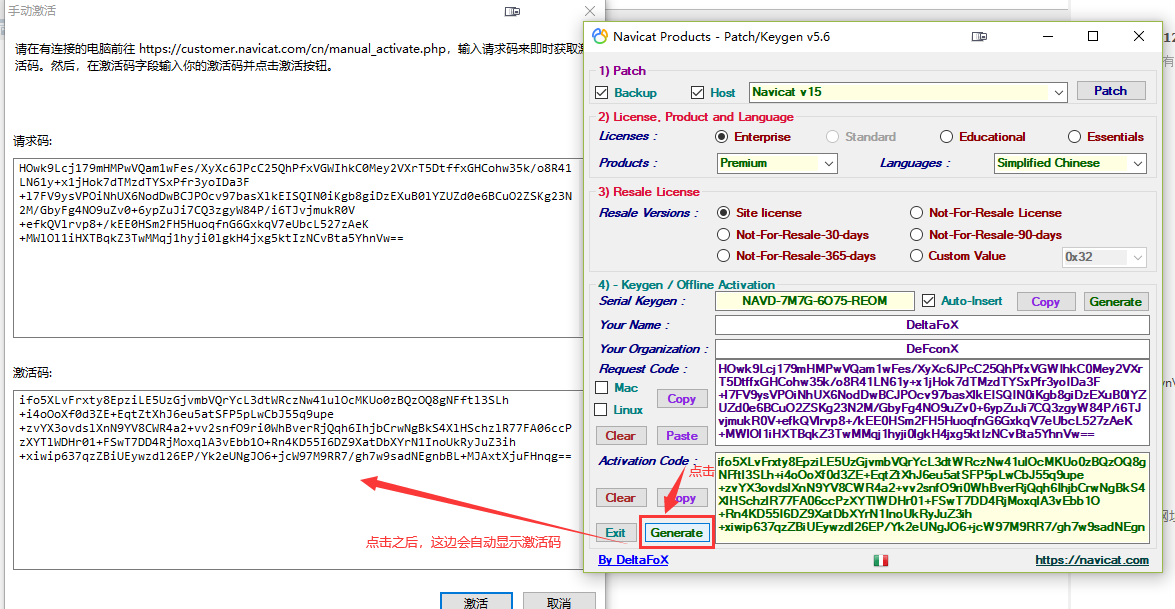Select Not-For-Resale-365-days option
This screenshot has width=1175, height=609.
point(723,255)
